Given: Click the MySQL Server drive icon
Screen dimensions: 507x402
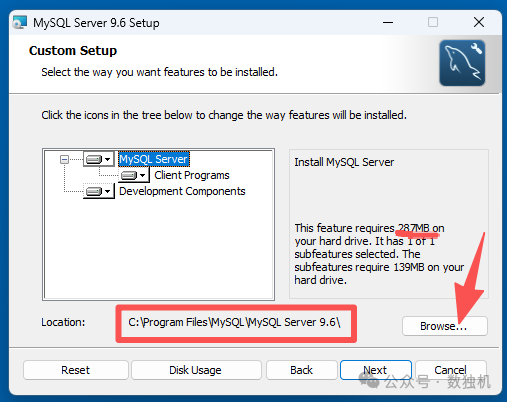Looking at the screenshot, I should [x=94, y=159].
